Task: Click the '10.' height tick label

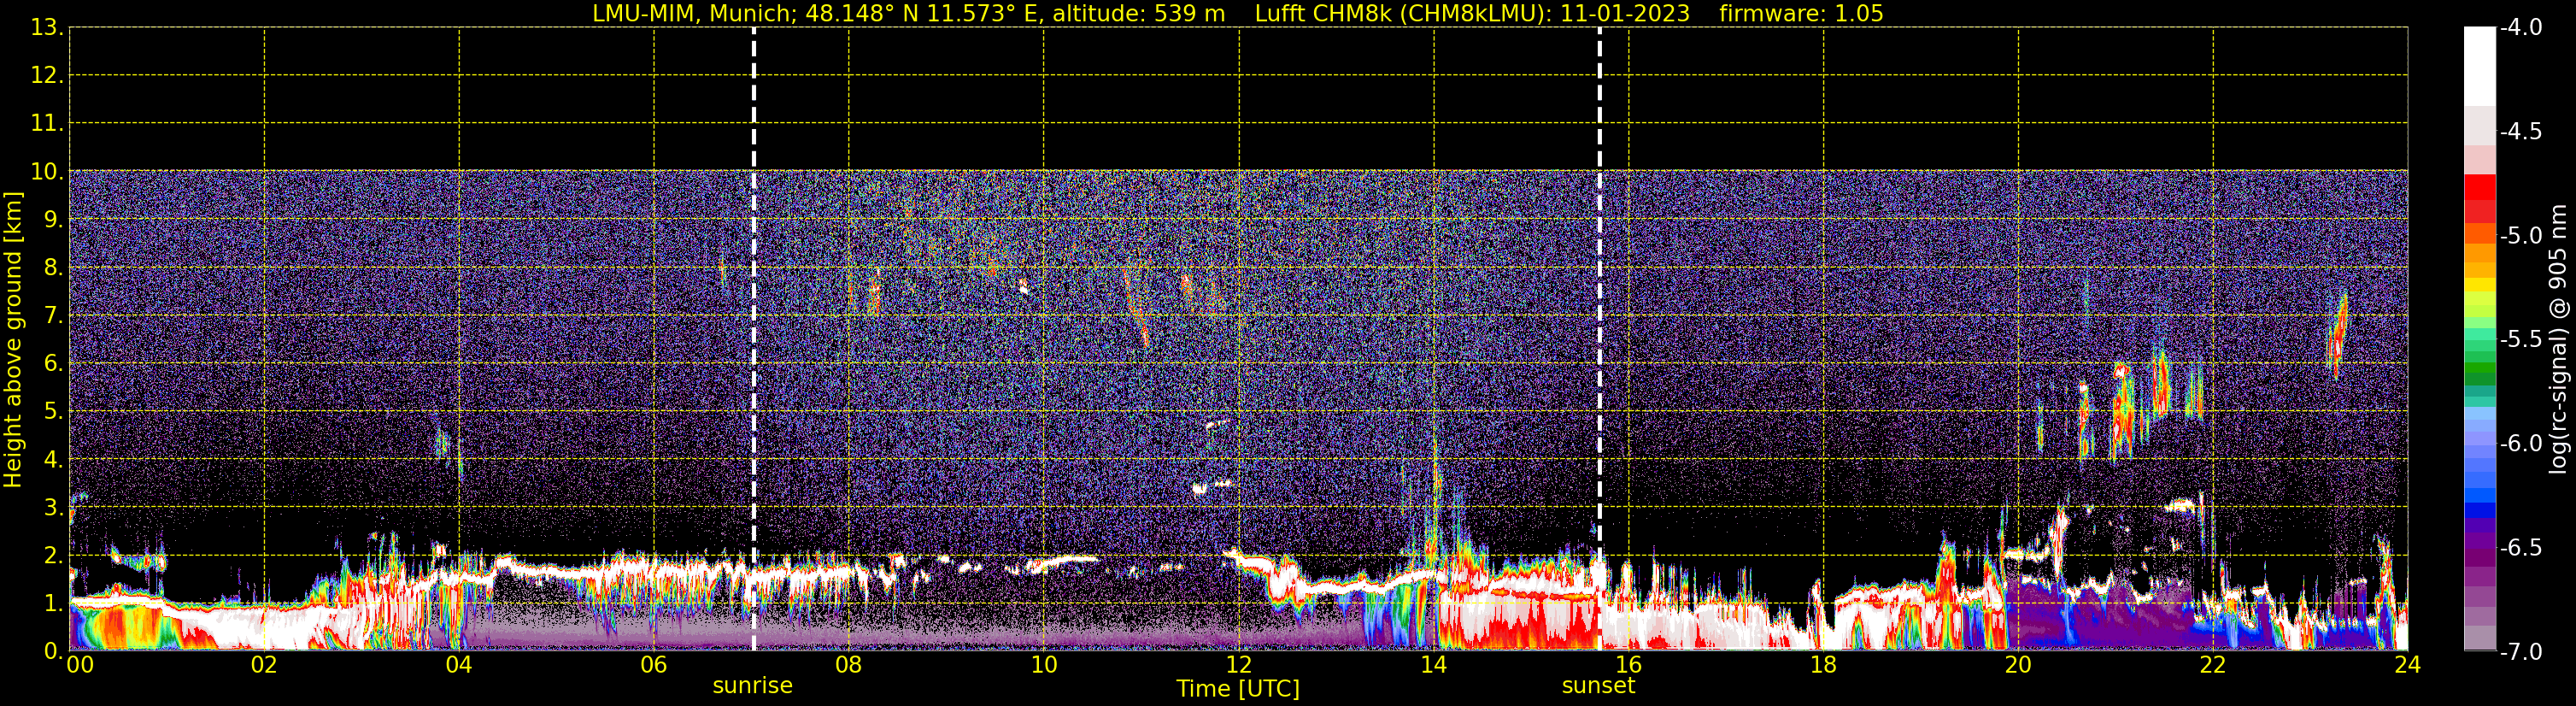Action: coord(47,172)
